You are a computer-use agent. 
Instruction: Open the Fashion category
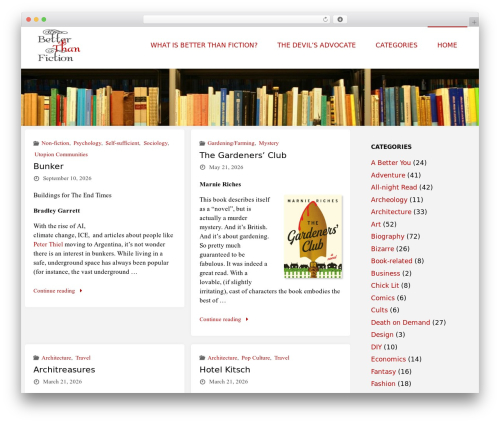coord(383,384)
